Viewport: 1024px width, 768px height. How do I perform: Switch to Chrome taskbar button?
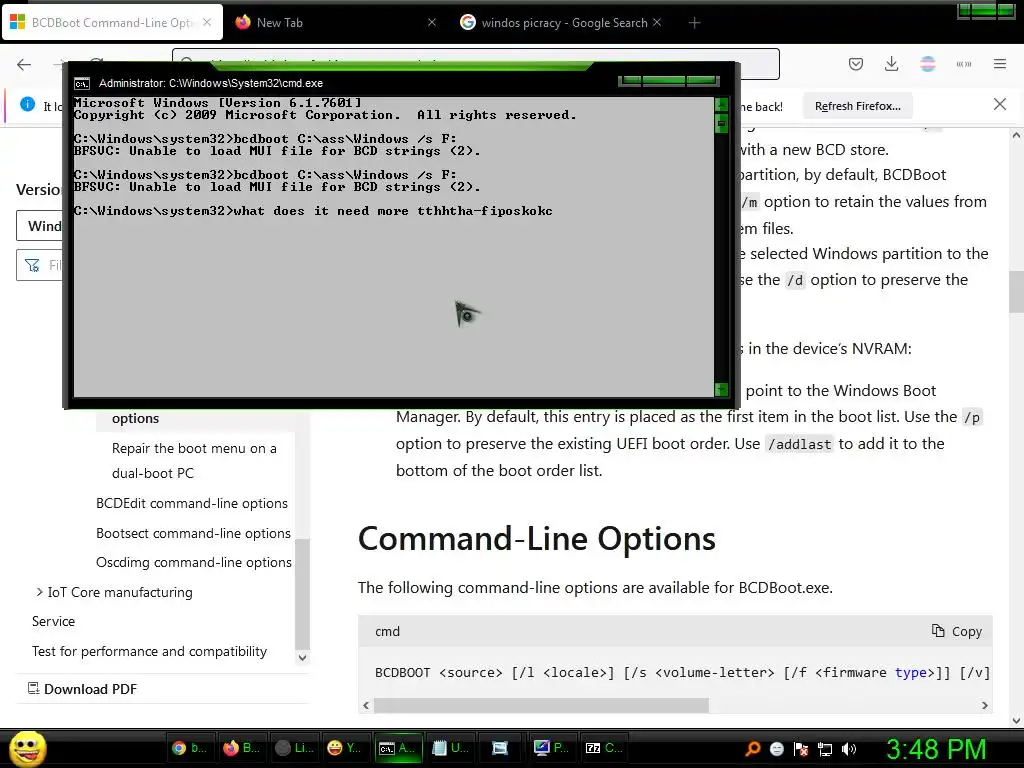tap(189, 748)
